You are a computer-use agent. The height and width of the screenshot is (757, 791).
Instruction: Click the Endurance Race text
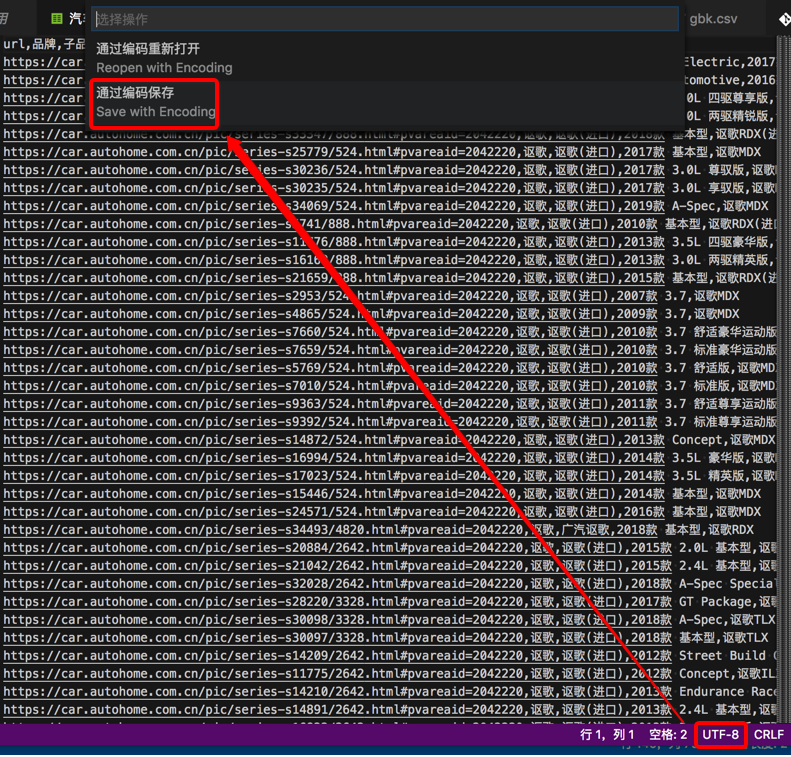click(x=727, y=692)
